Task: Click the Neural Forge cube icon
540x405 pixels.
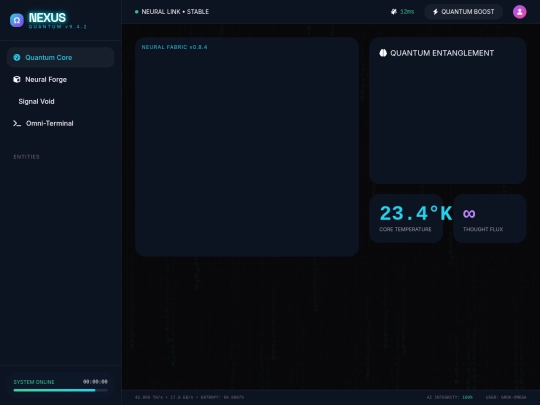Action: point(17,80)
